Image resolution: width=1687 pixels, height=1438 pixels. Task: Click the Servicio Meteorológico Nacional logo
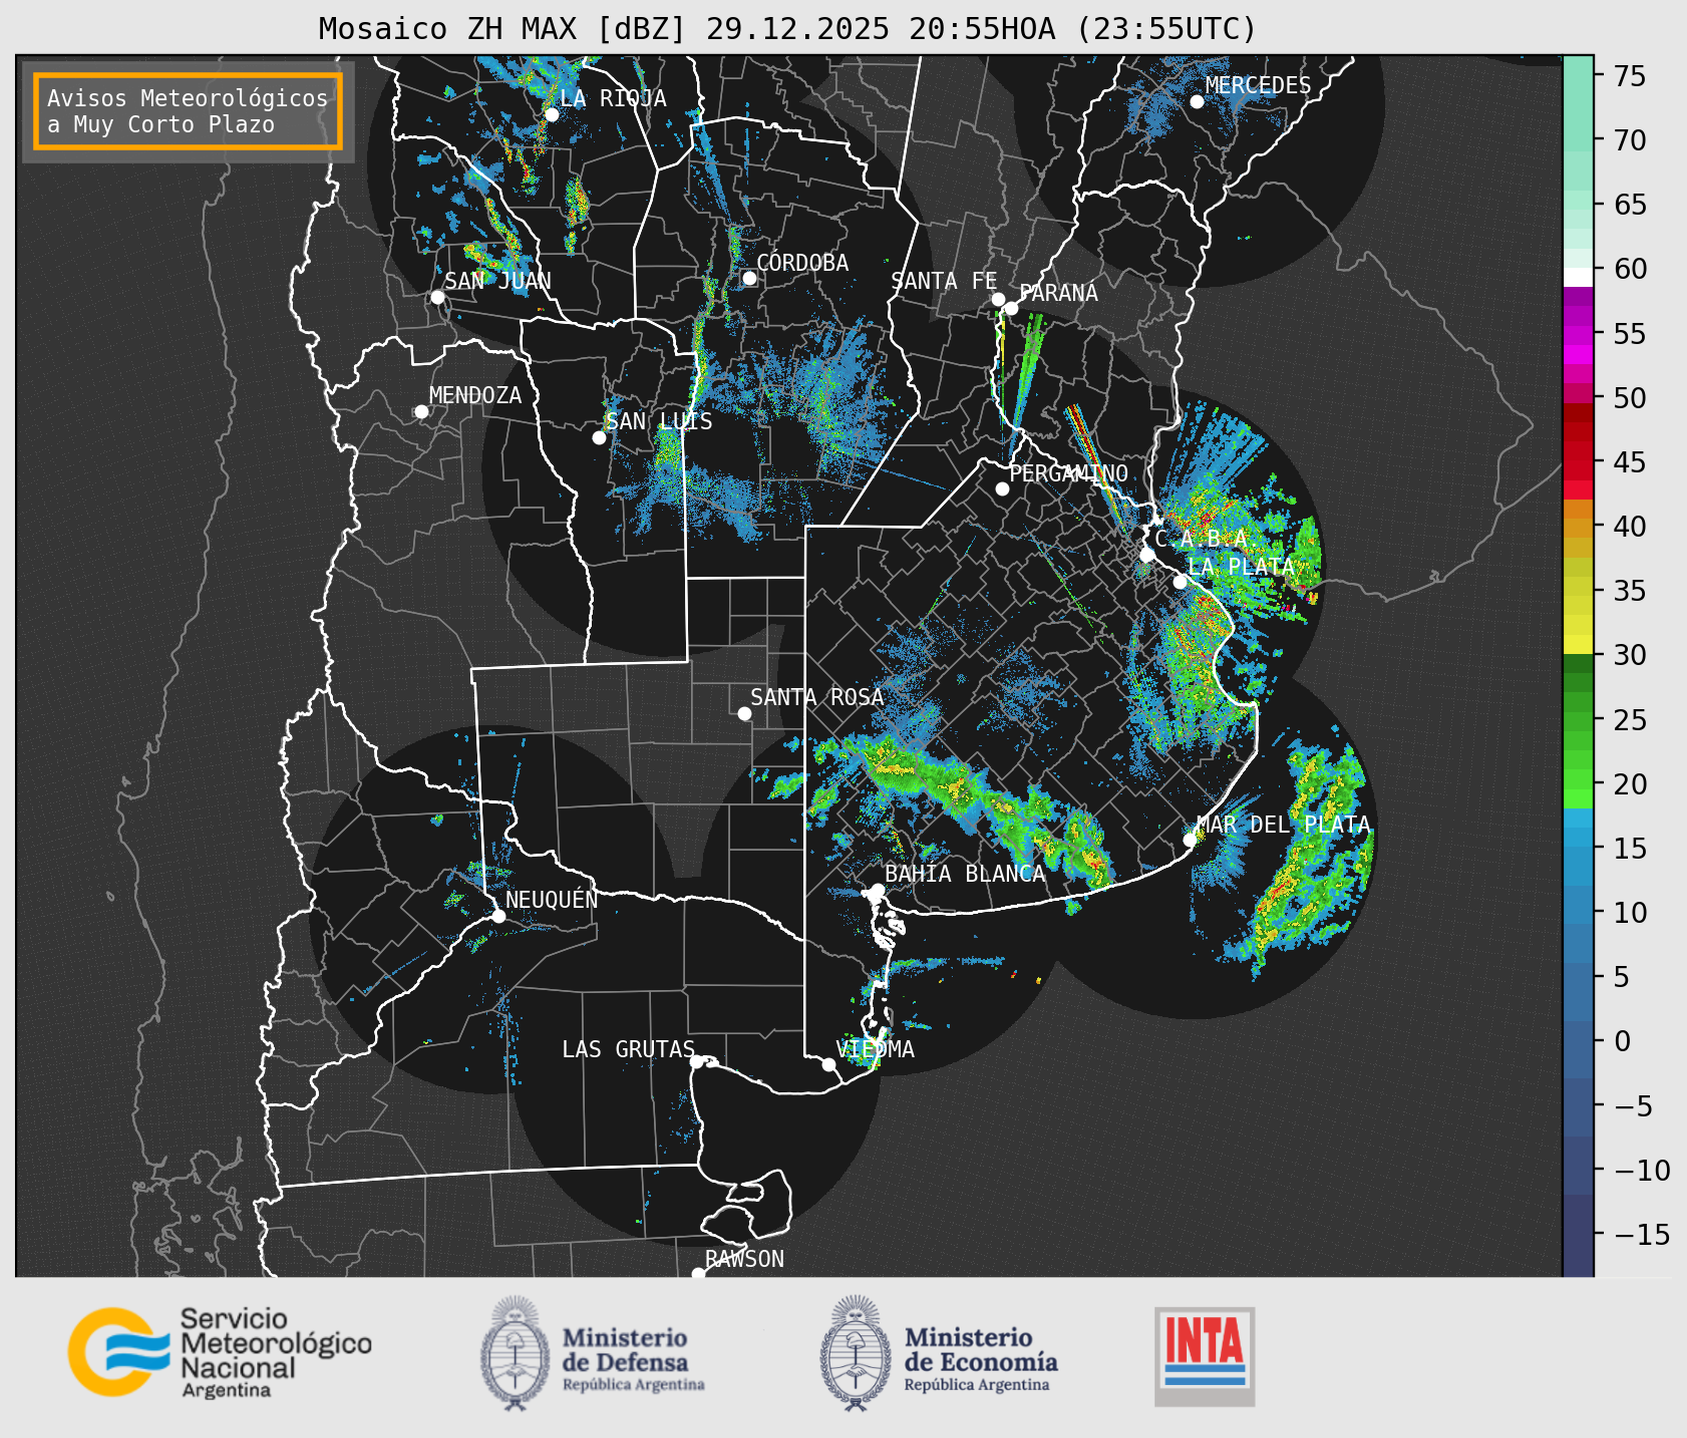tap(220, 1352)
